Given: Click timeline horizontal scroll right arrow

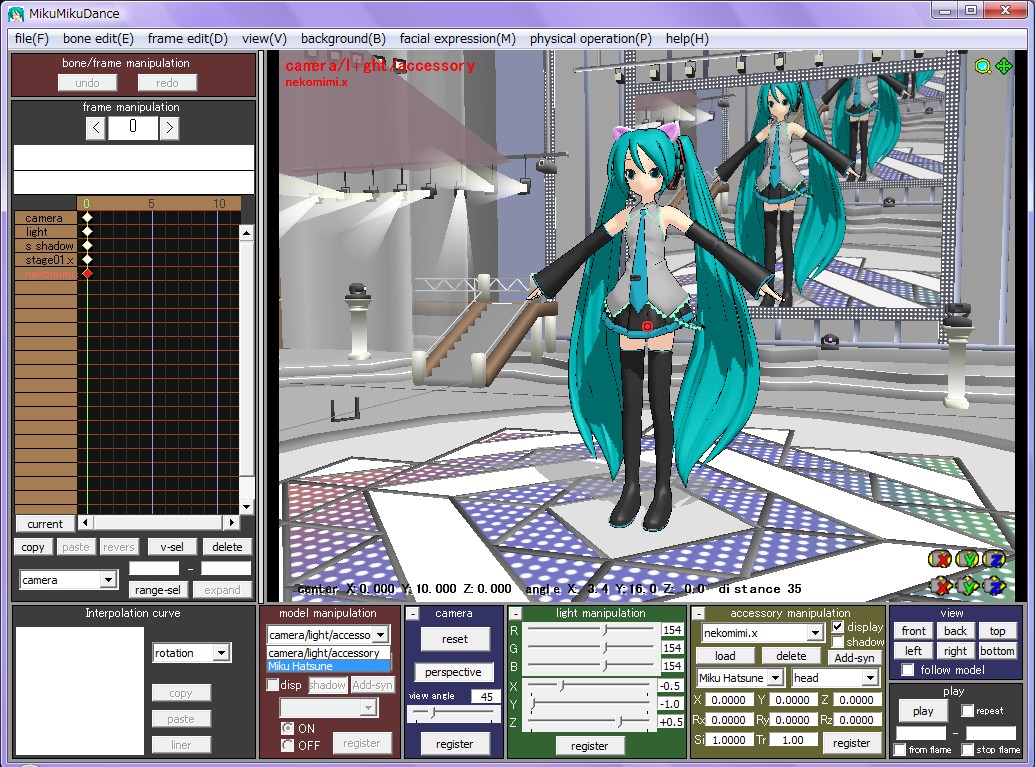Looking at the screenshot, I should click(x=231, y=523).
